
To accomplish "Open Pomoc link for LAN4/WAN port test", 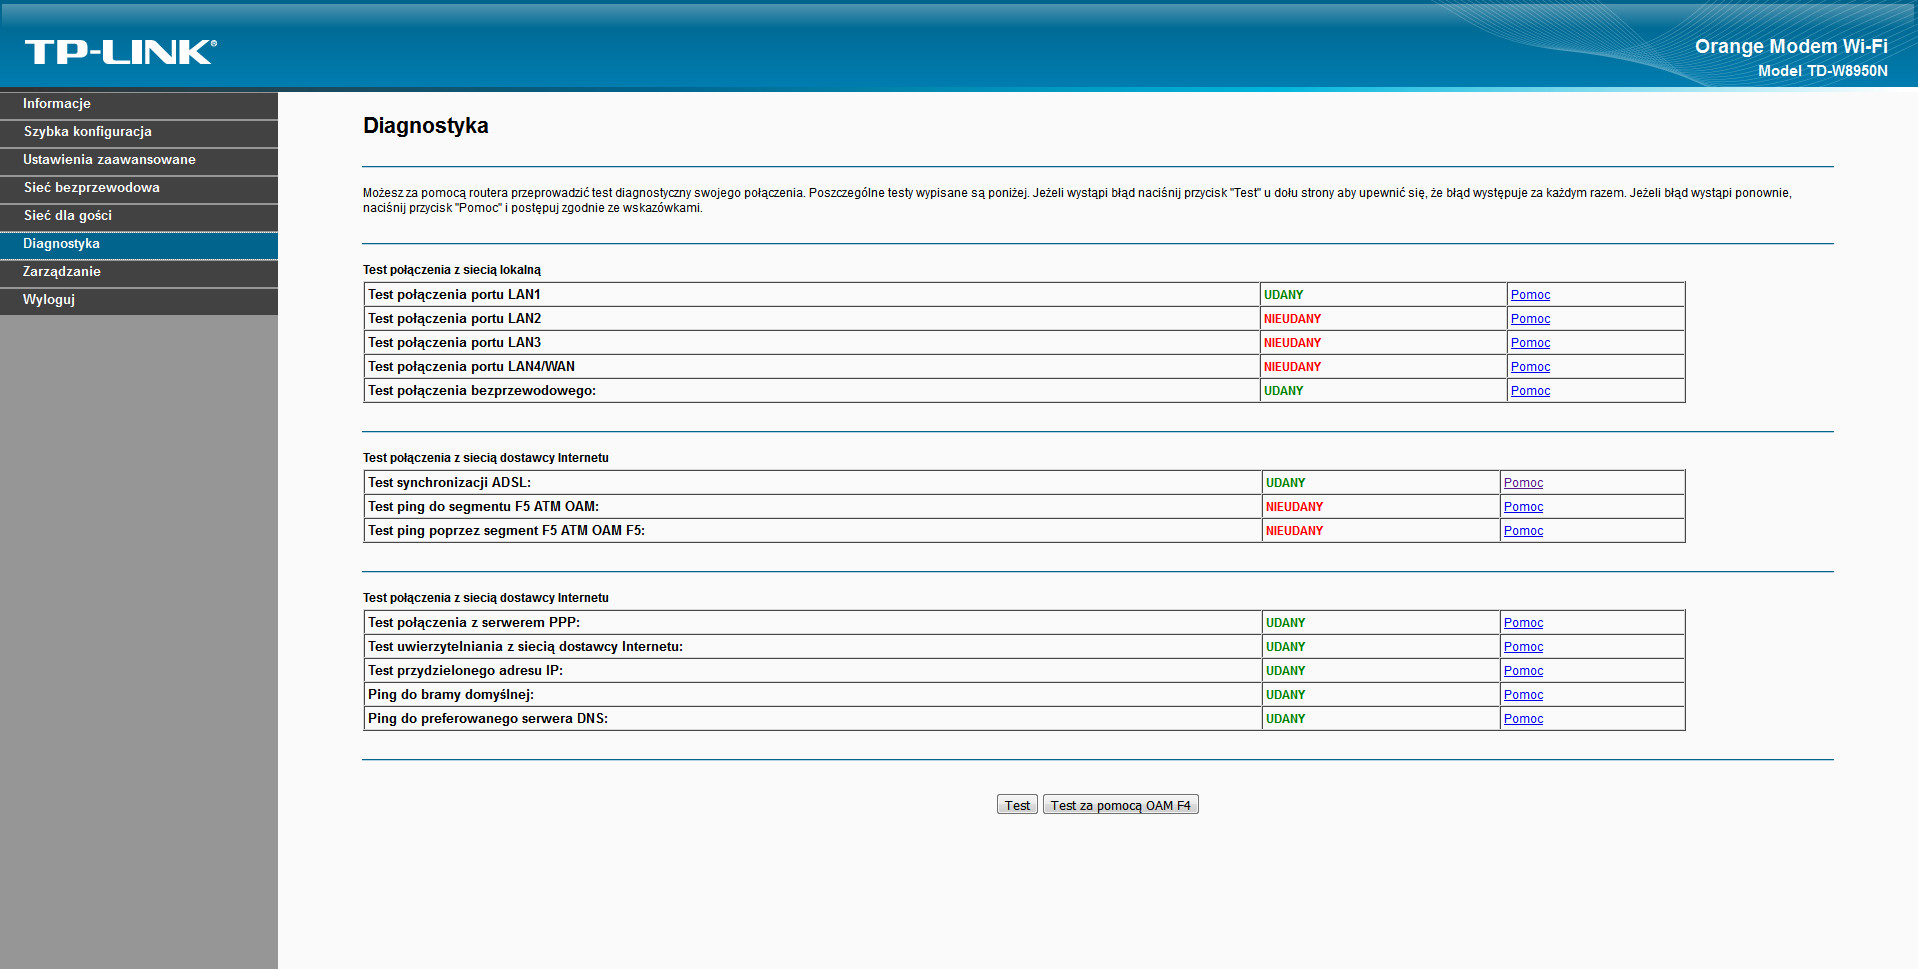I will point(1530,367).
